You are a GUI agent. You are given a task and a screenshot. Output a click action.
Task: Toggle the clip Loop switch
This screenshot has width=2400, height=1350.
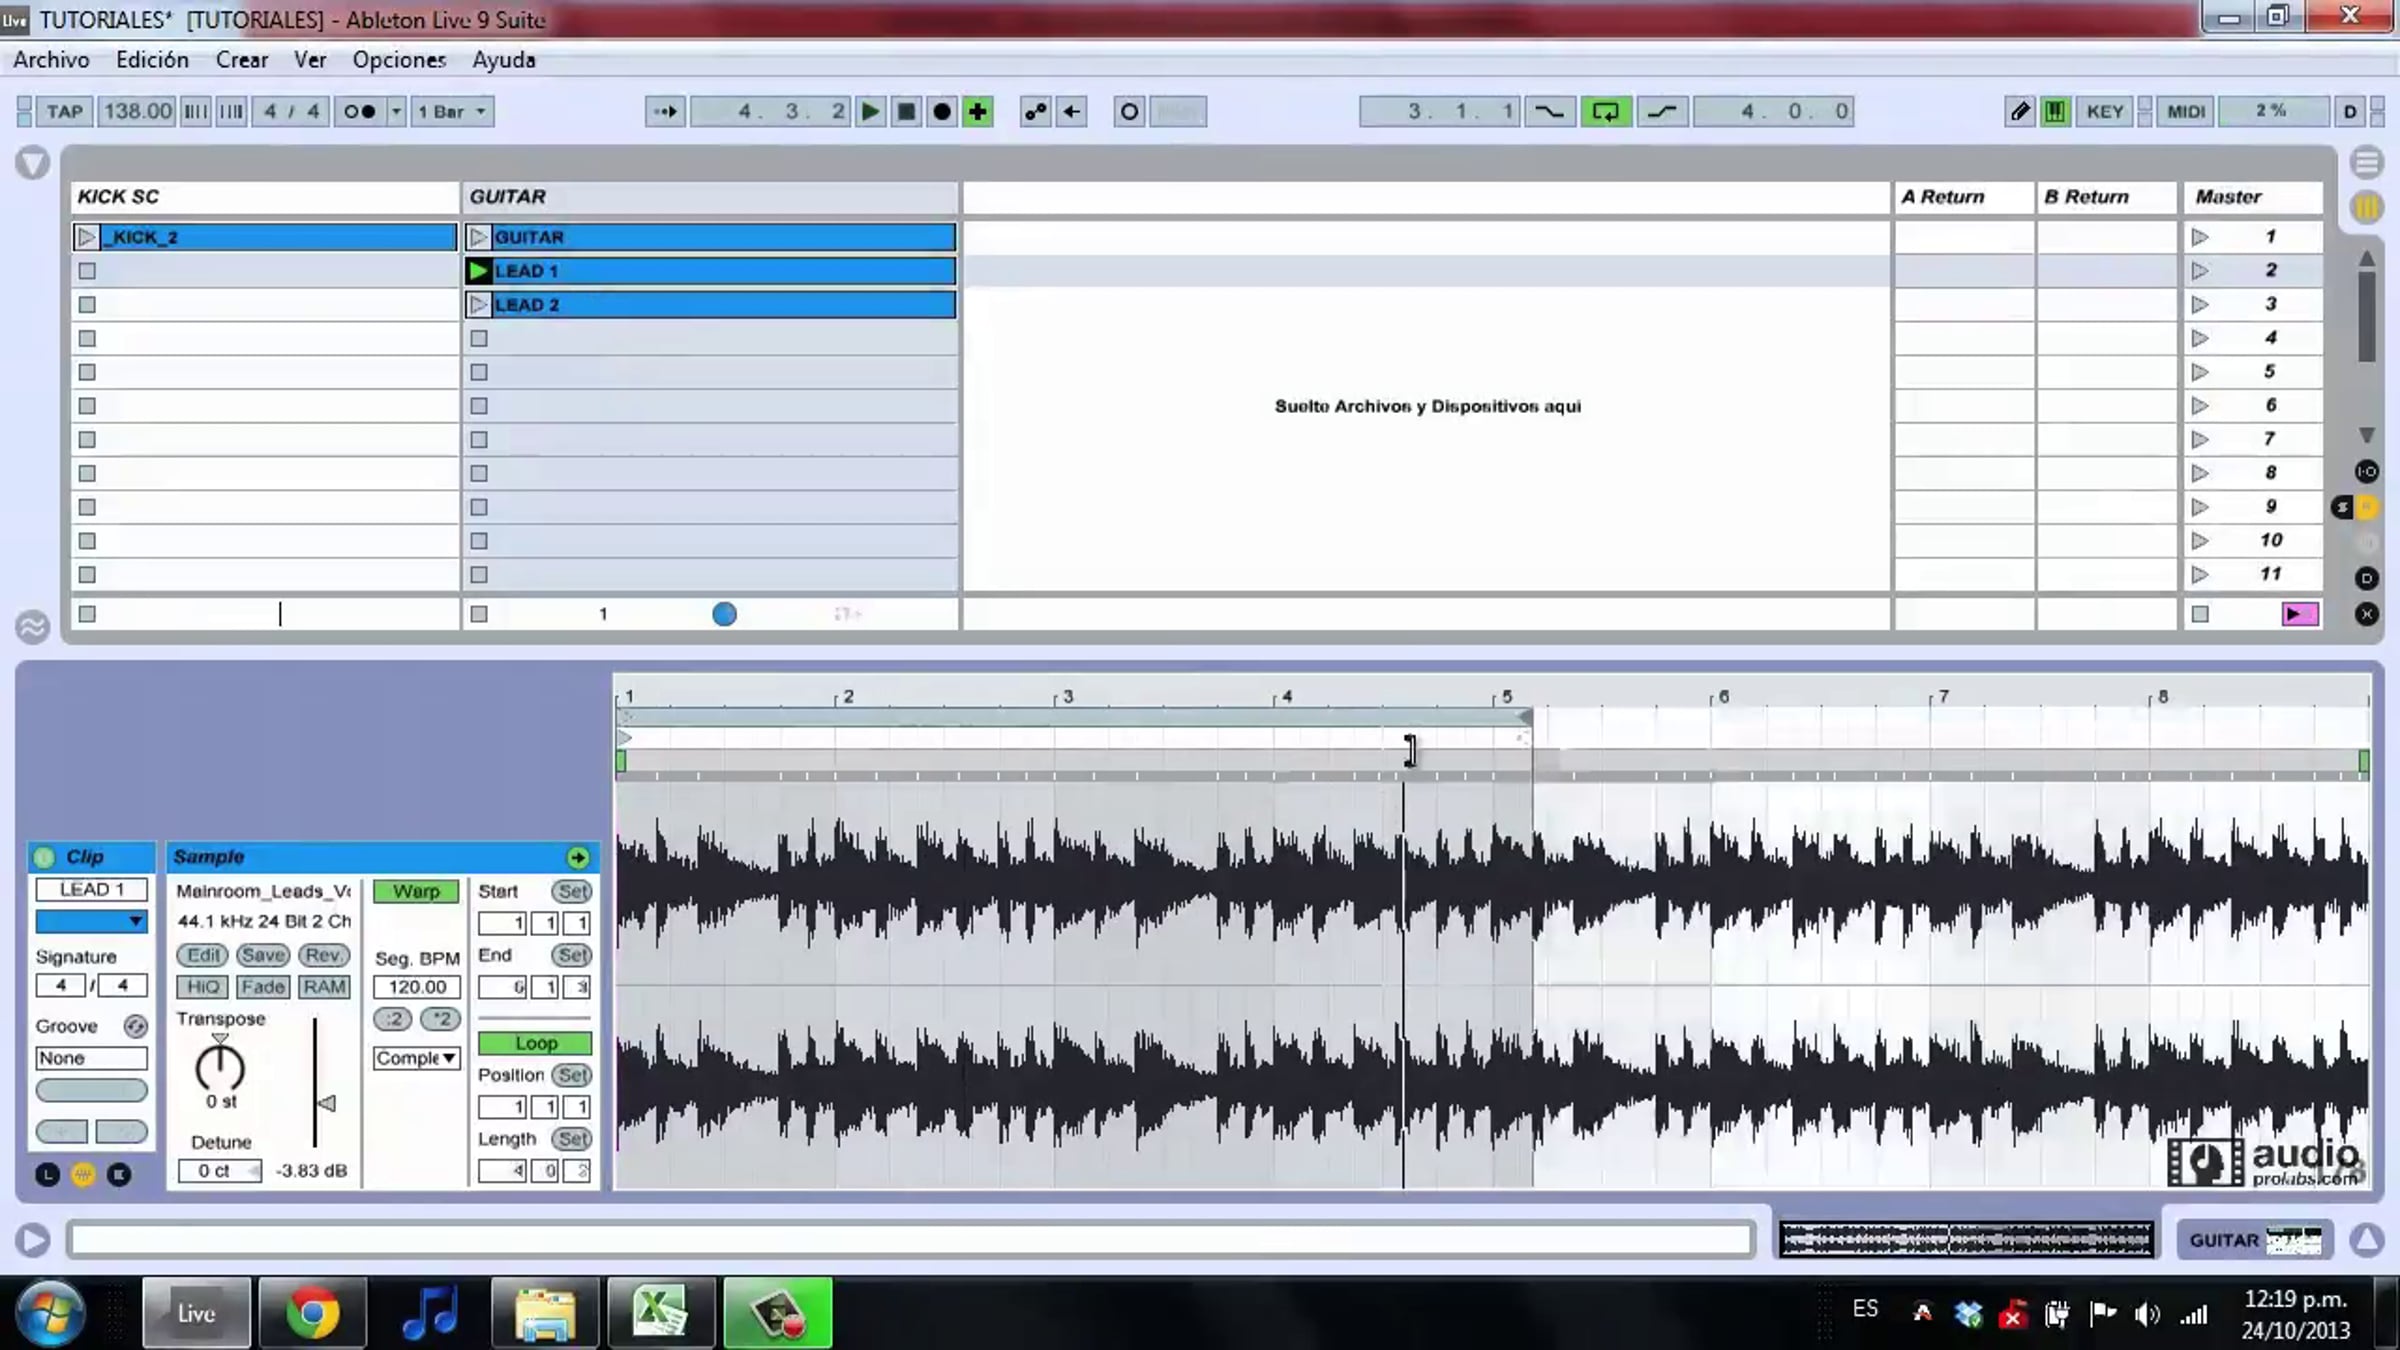click(535, 1043)
